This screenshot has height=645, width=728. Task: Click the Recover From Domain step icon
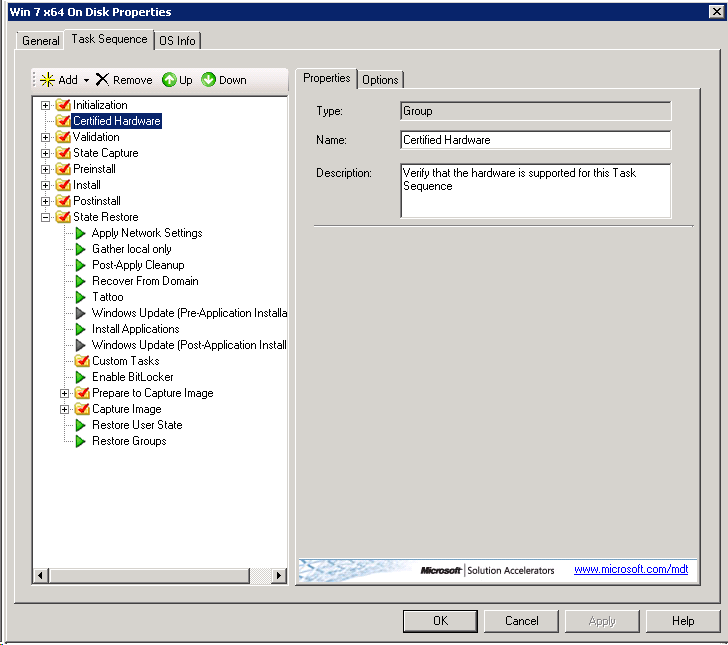80,281
